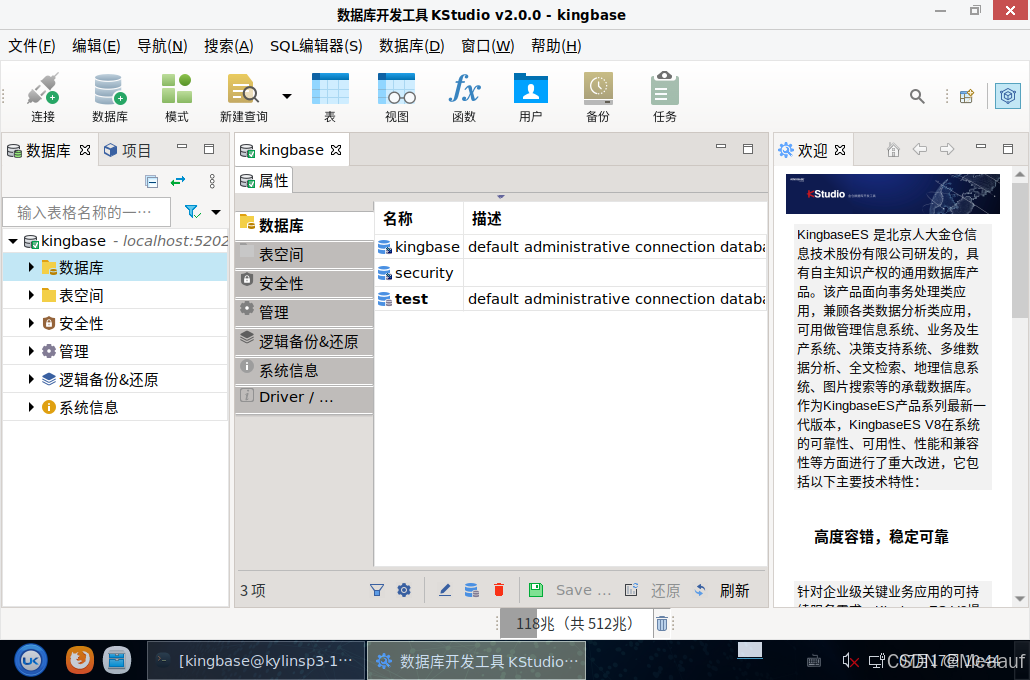This screenshot has width=1030, height=680.
Task: Select Driver entry in editor side list
Action: click(304, 397)
